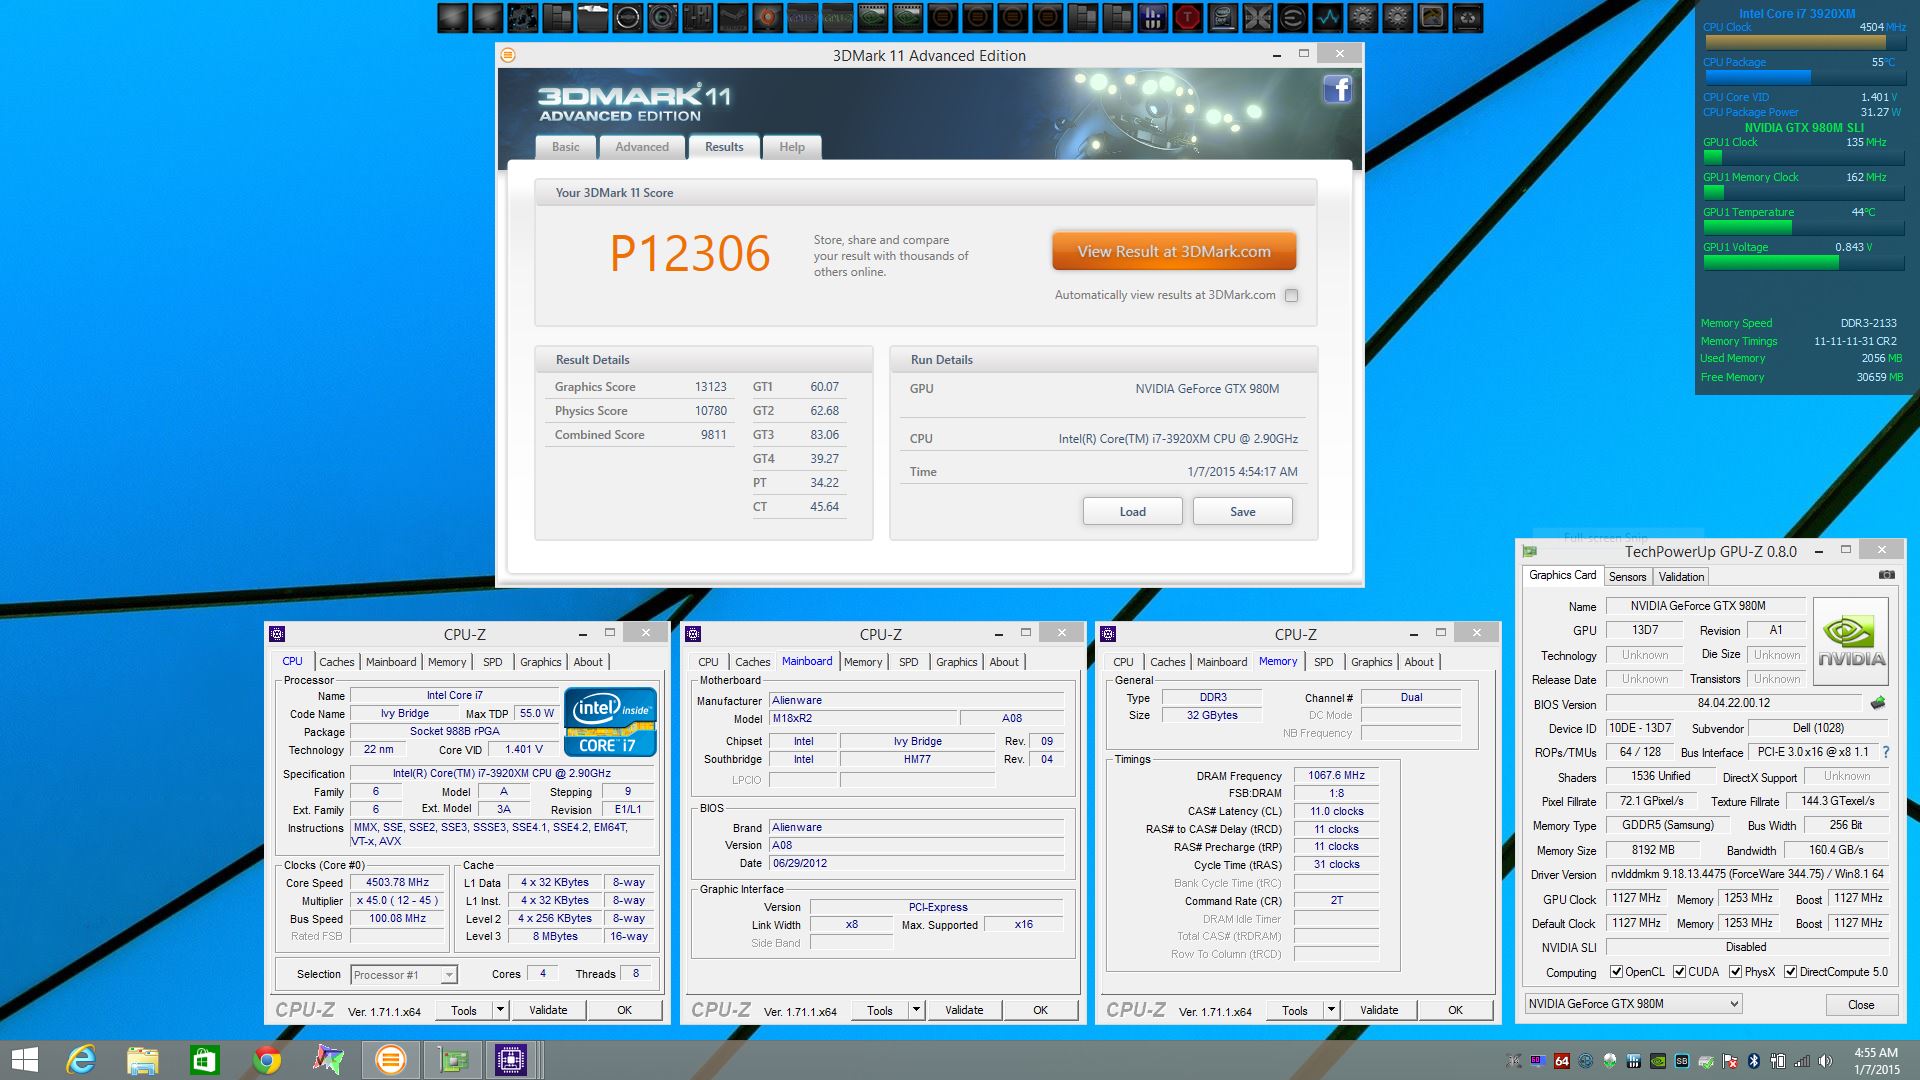Click the CPU Clock usage bar in gadget
Viewport: 1920px width, 1080px height.
point(1803,43)
